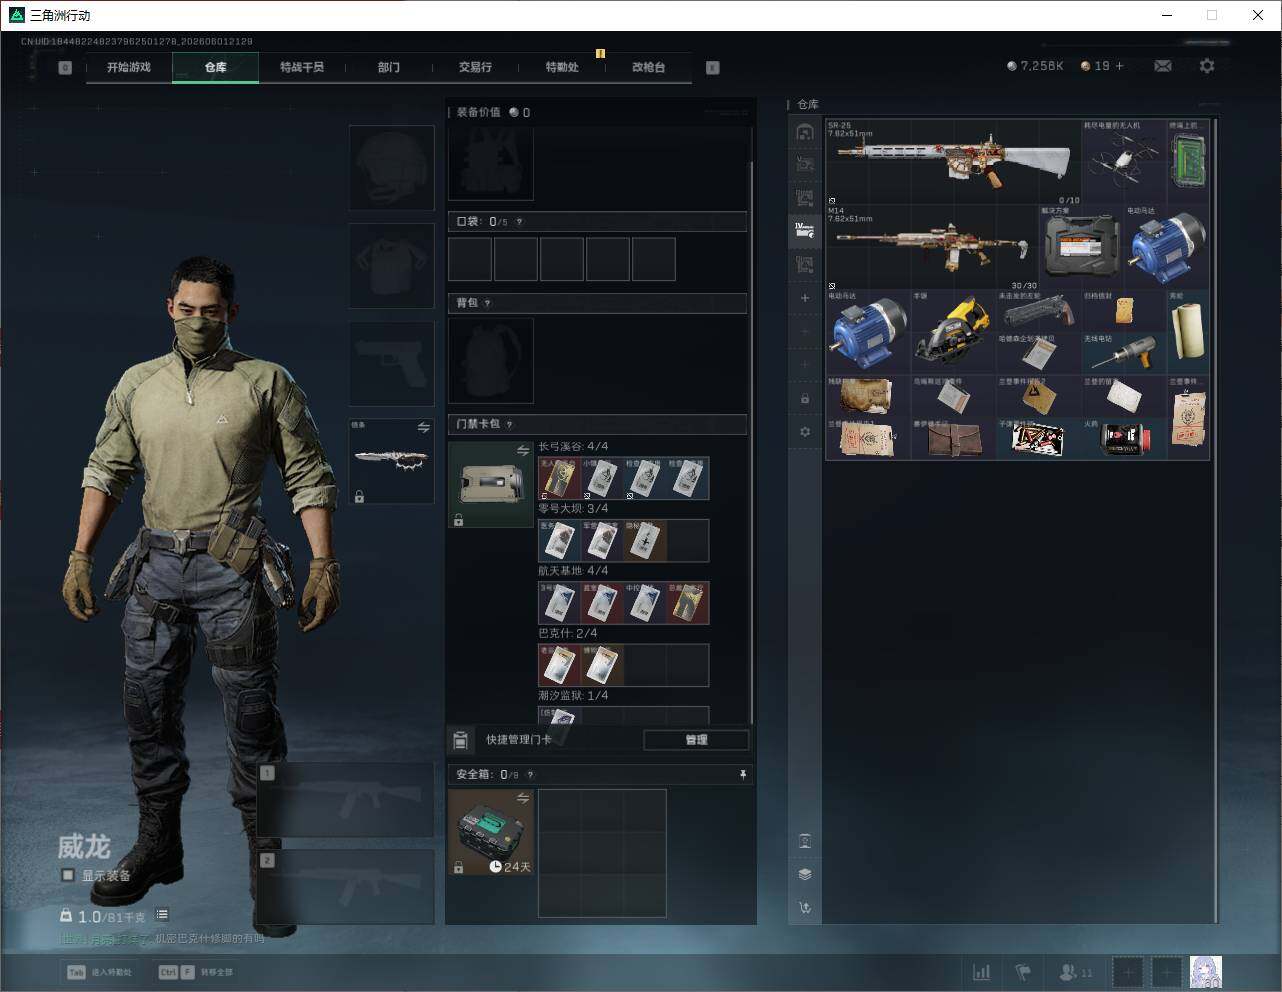Screen dimensions: 1282x992
Task: Show the 门禁卡包 help question mark
Action: pyautogui.click(x=509, y=424)
